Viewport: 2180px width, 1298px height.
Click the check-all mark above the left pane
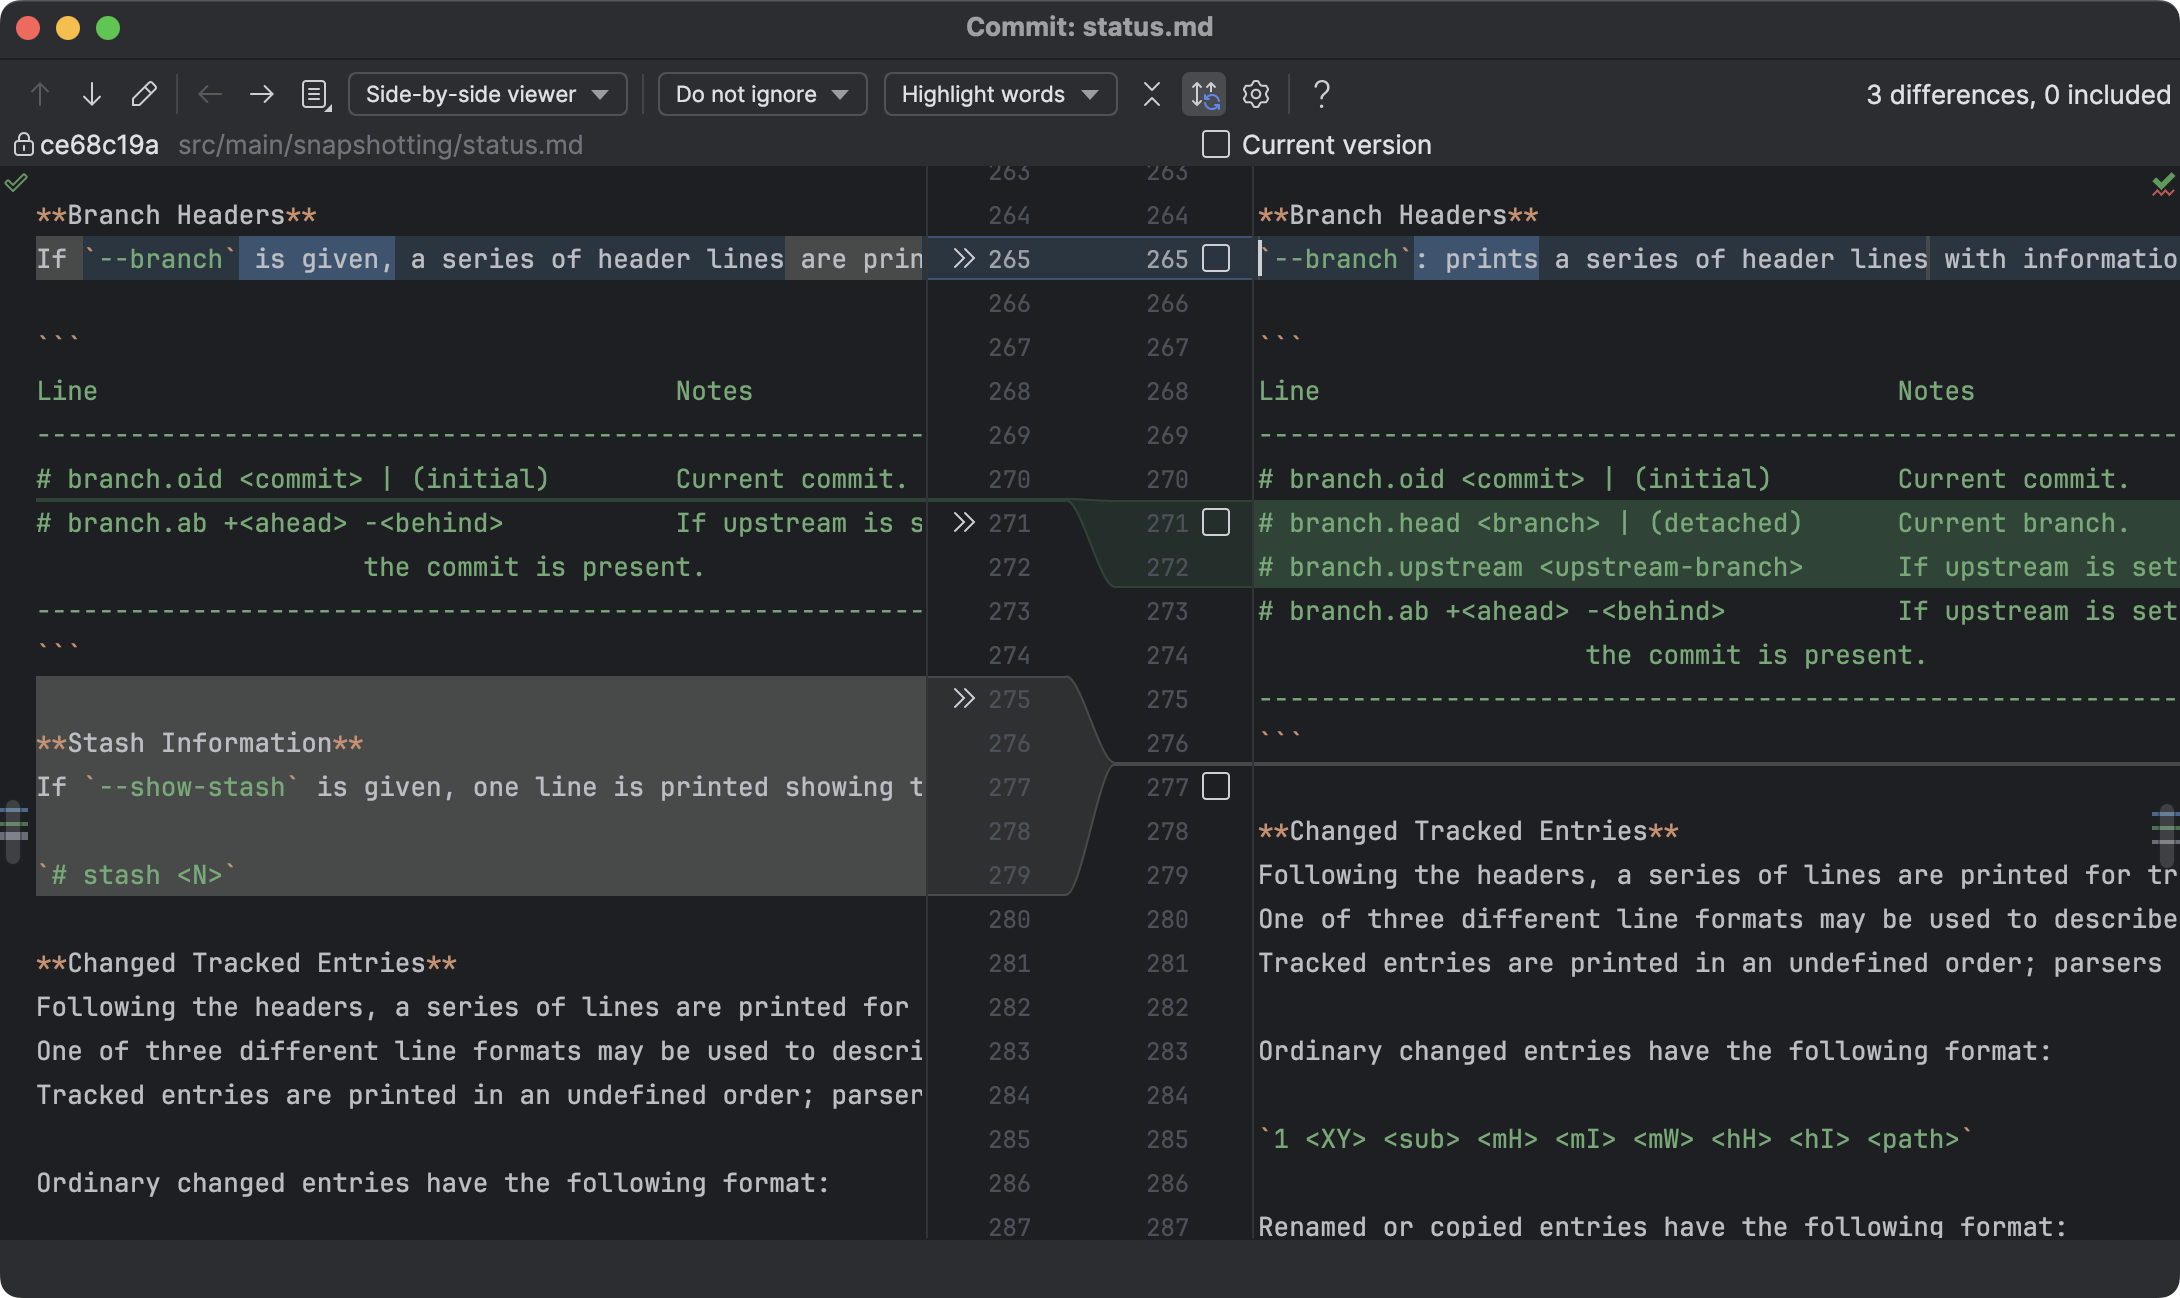point(17,182)
